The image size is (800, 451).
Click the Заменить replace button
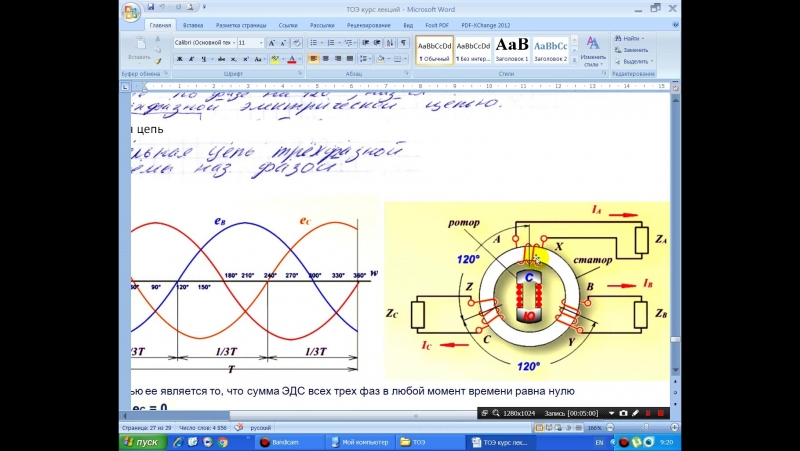click(x=632, y=50)
